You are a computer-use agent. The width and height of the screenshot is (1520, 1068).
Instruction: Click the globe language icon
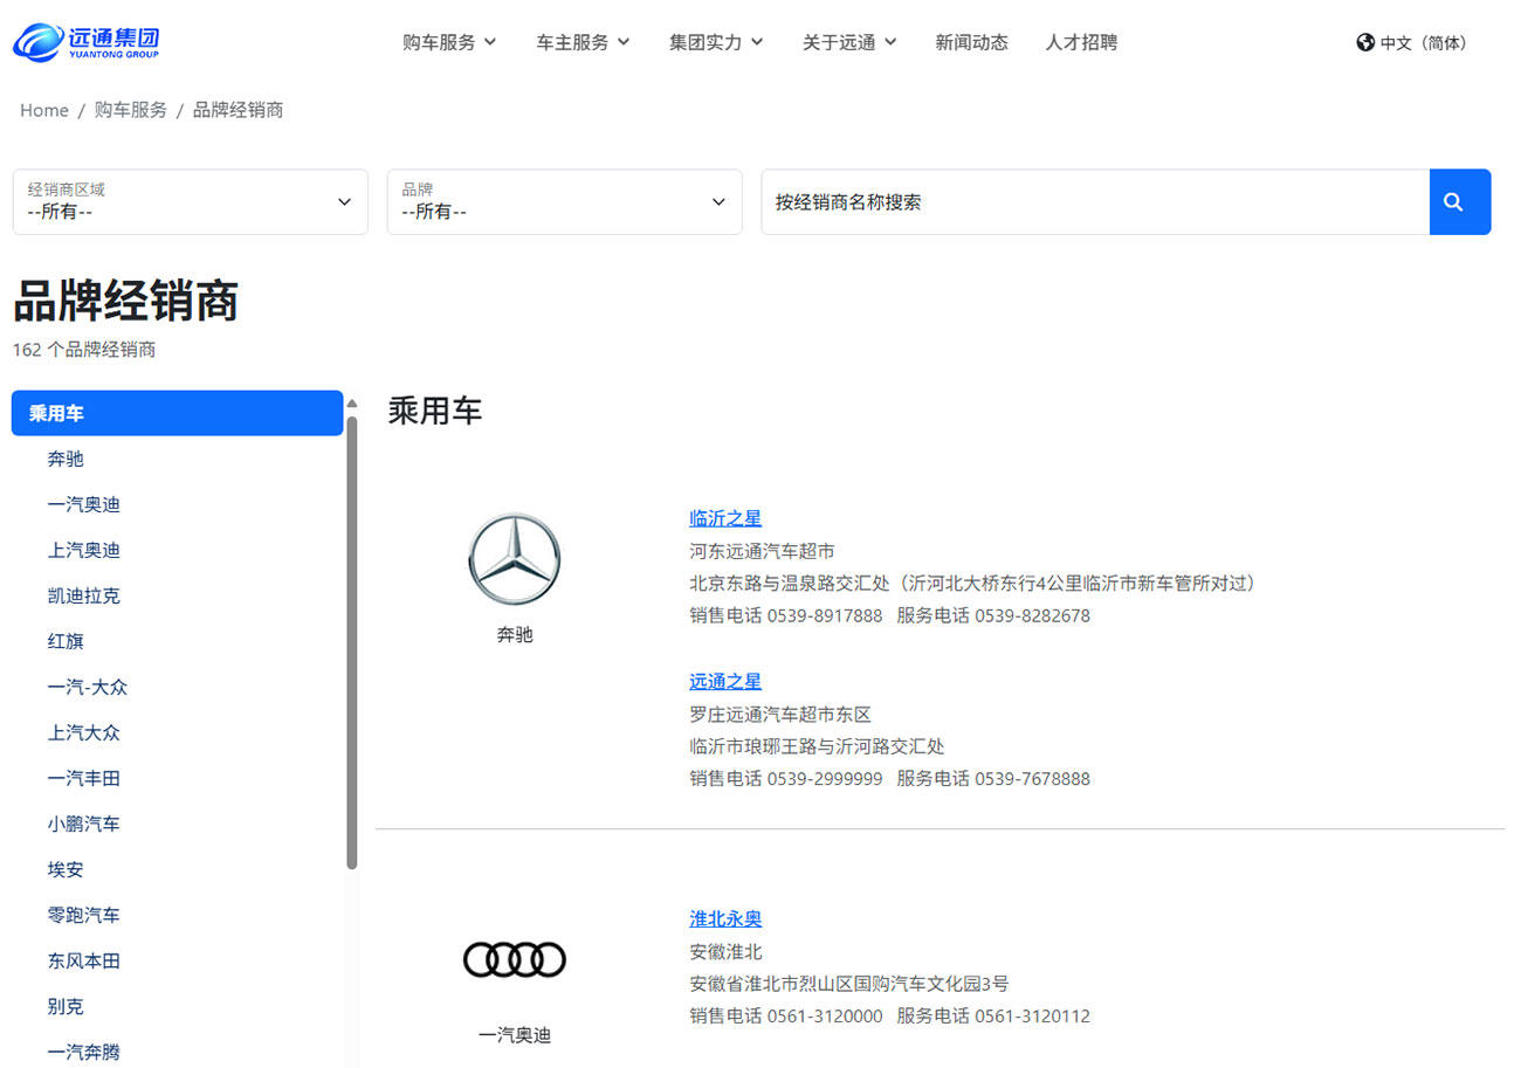tap(1365, 42)
